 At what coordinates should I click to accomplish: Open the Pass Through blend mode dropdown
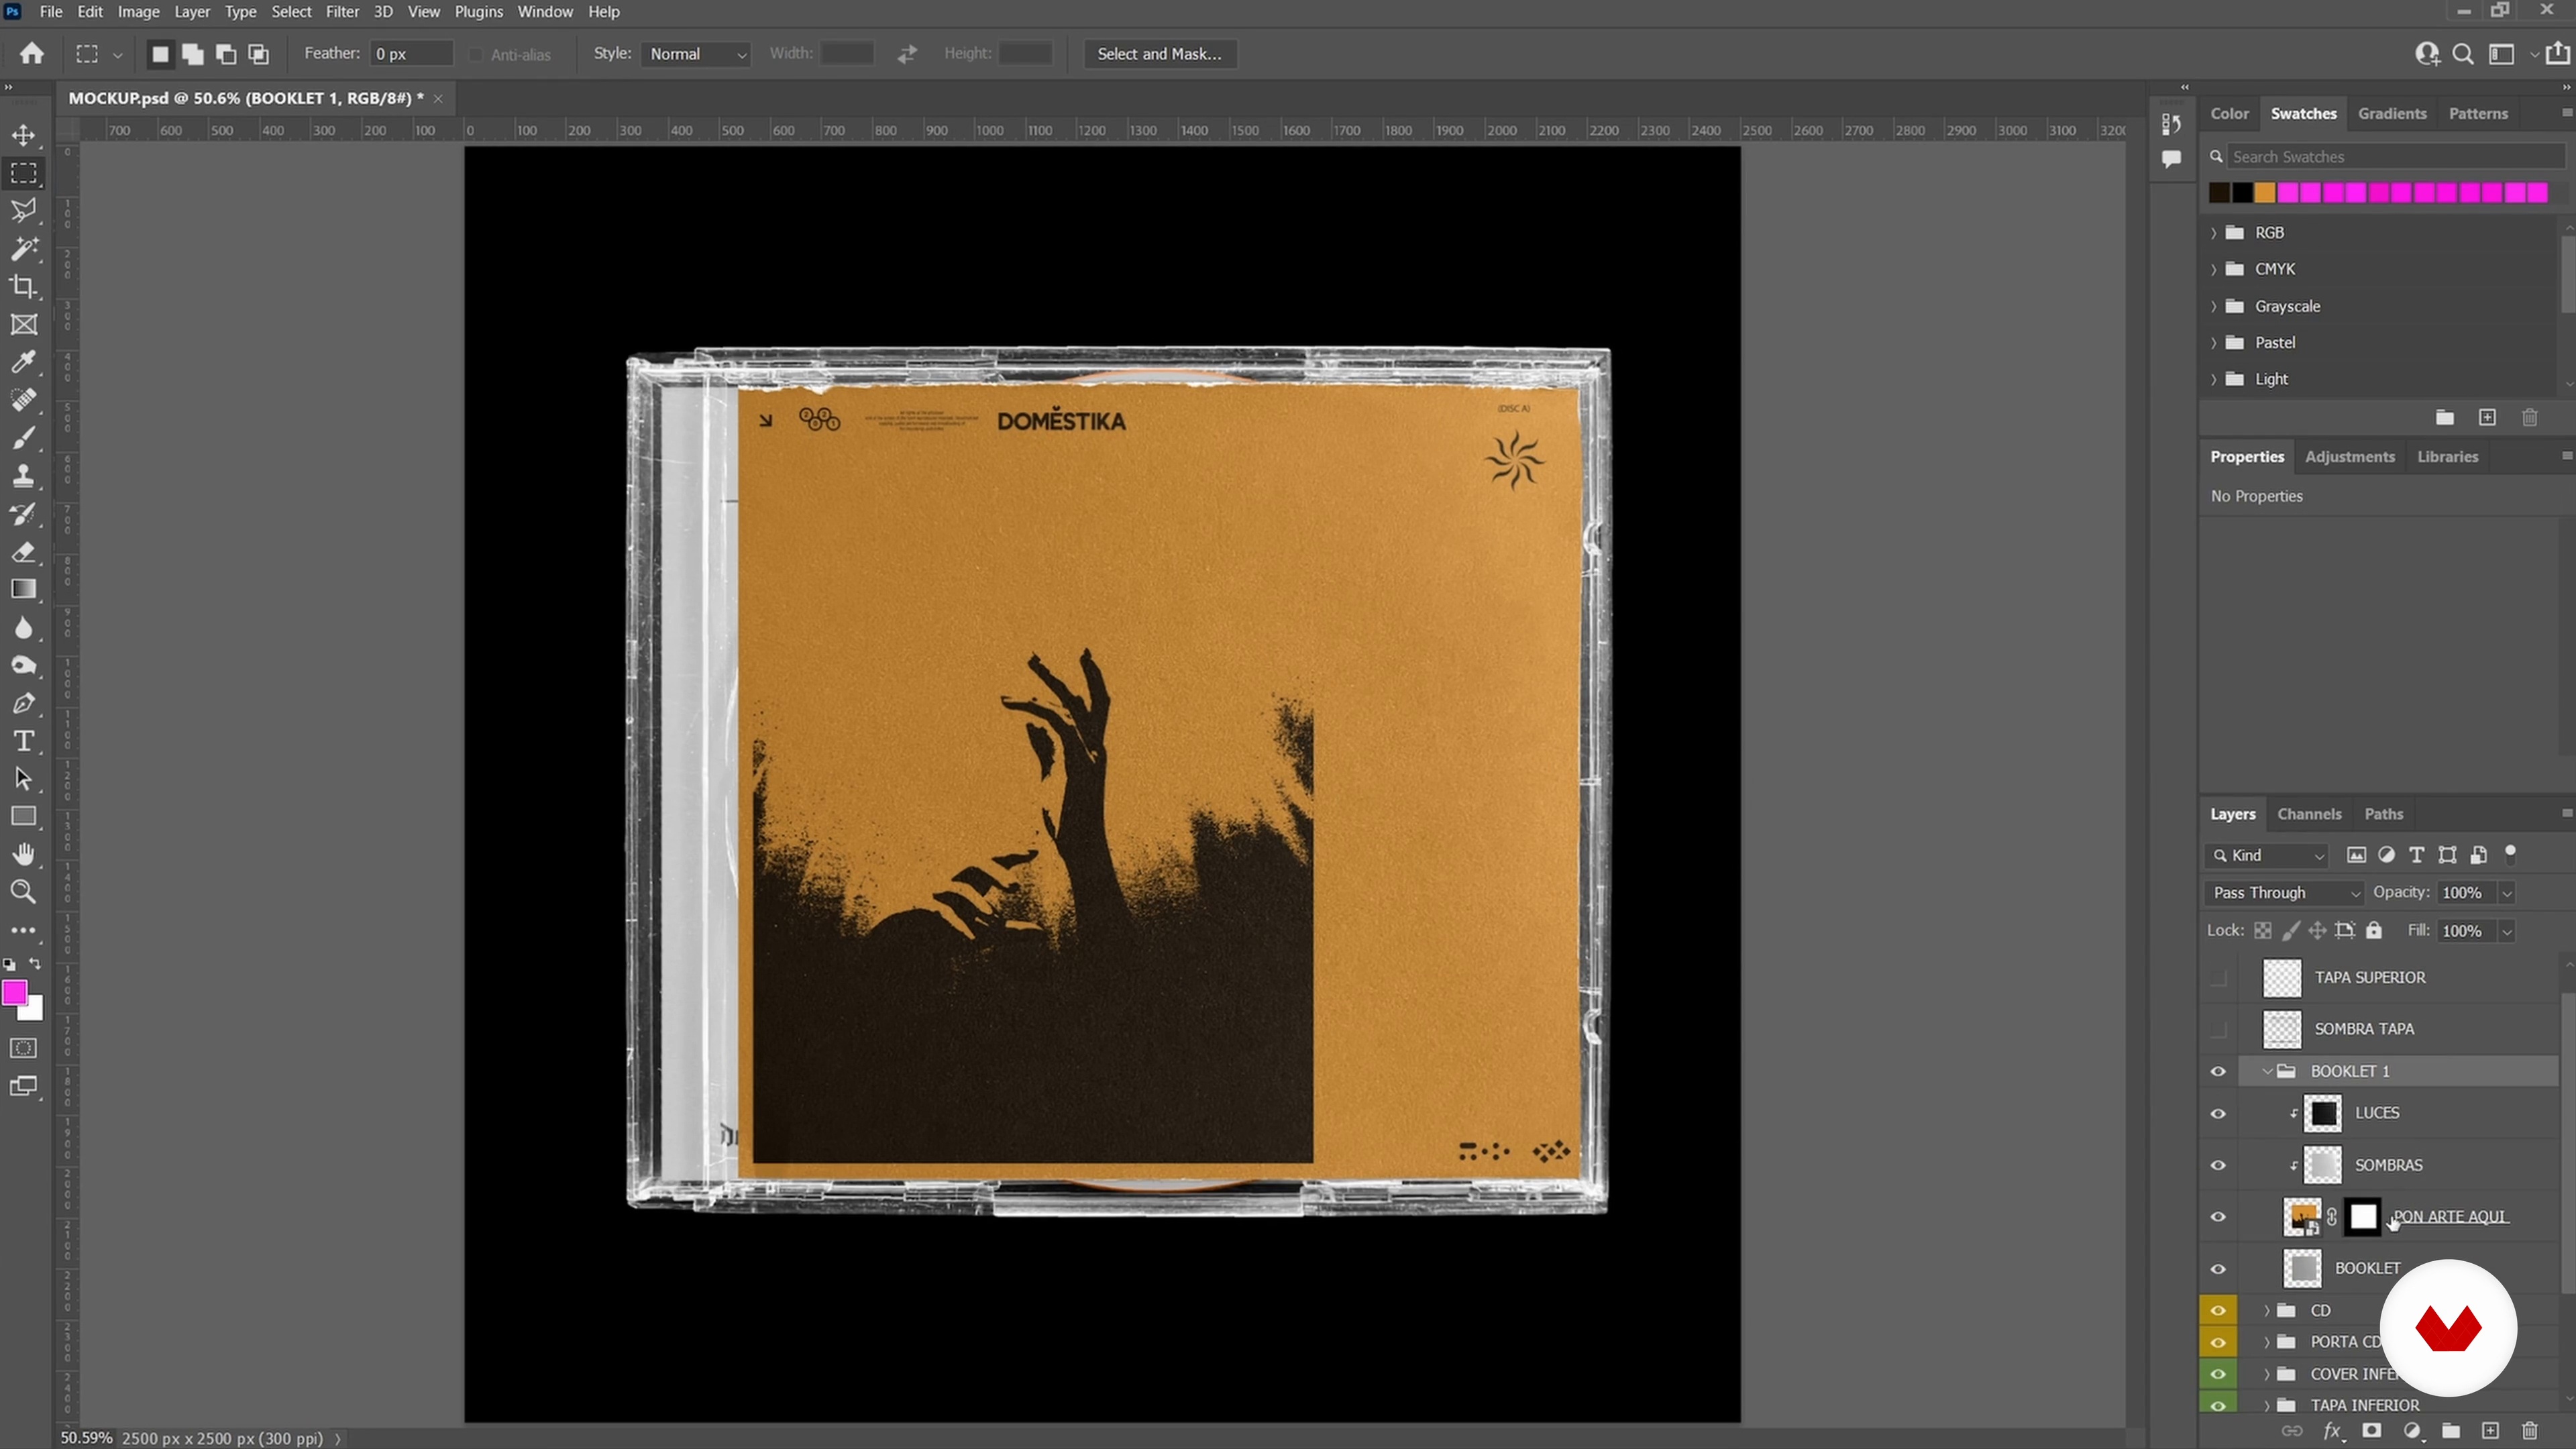(2284, 893)
